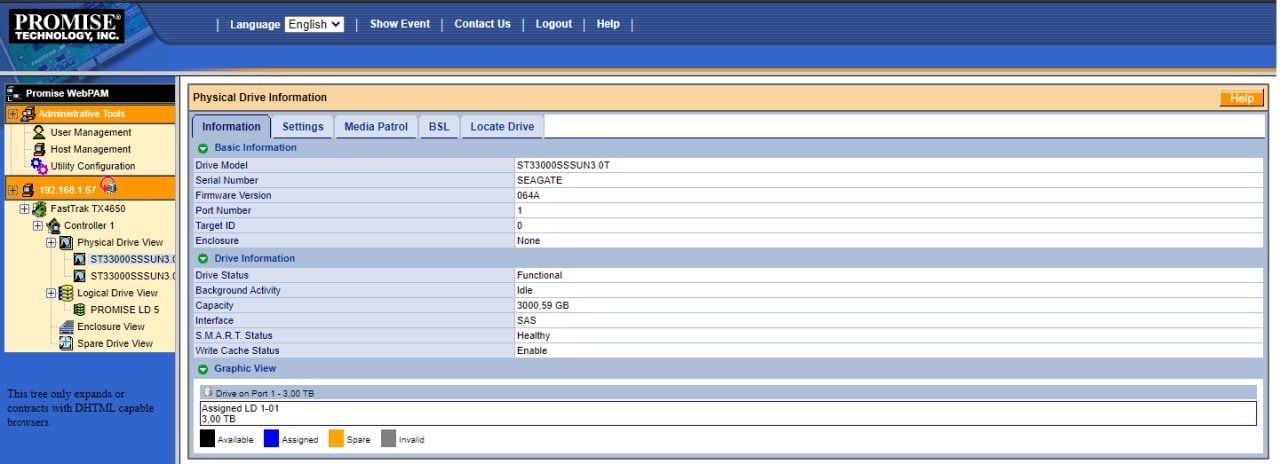The image size is (1280, 464).
Task: Switch to the Settings tab
Action: tap(302, 127)
